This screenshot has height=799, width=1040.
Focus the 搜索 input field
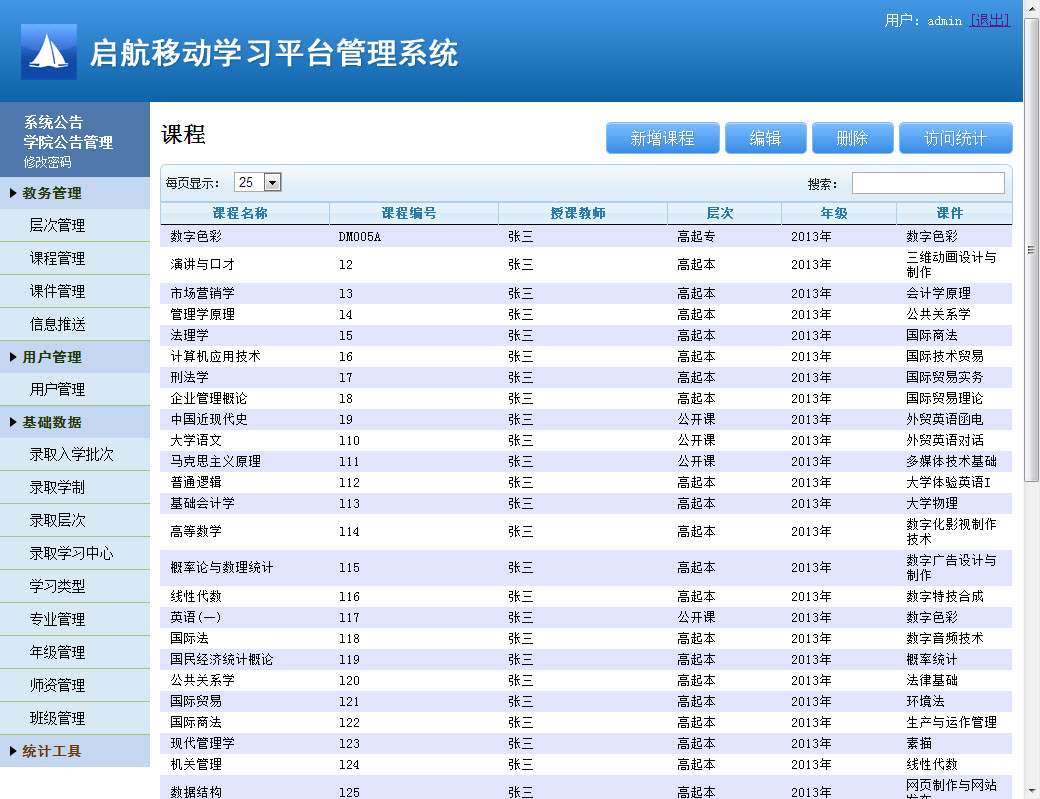pos(927,183)
